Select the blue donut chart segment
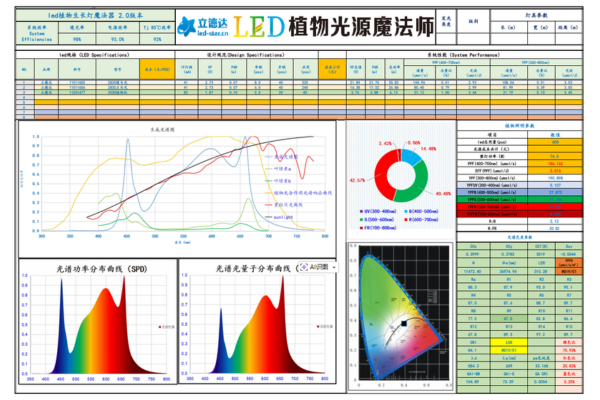The width and height of the screenshot is (600, 400). pyautogui.click(x=412, y=157)
